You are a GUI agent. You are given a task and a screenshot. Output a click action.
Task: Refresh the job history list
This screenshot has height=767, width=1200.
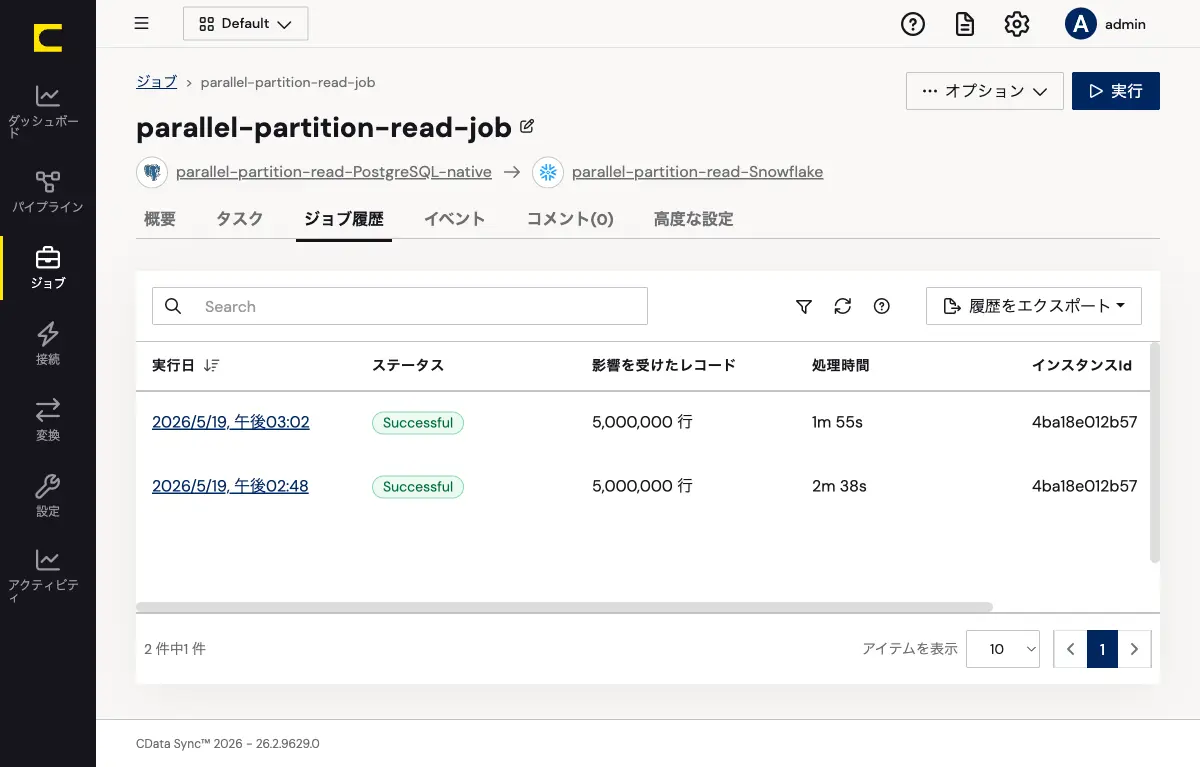coord(843,307)
